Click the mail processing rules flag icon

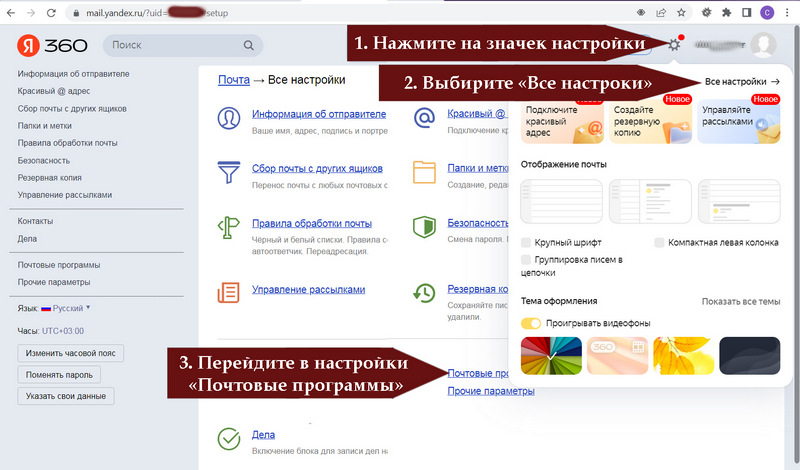coord(229,230)
